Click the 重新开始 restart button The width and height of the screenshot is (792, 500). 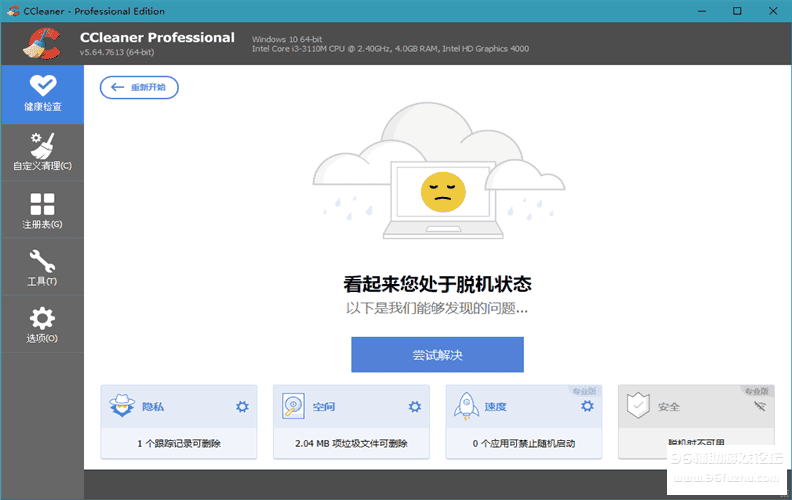click(x=139, y=87)
